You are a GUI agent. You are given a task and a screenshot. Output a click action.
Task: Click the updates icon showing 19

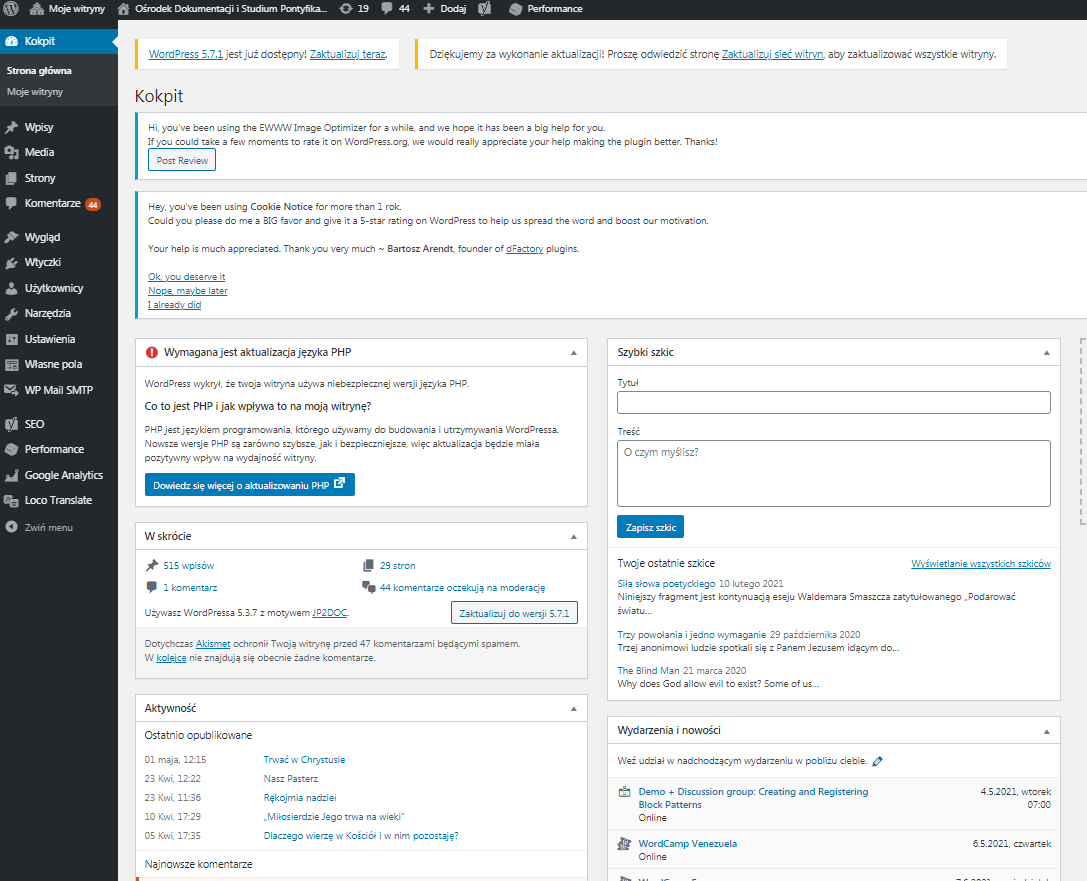coord(354,9)
